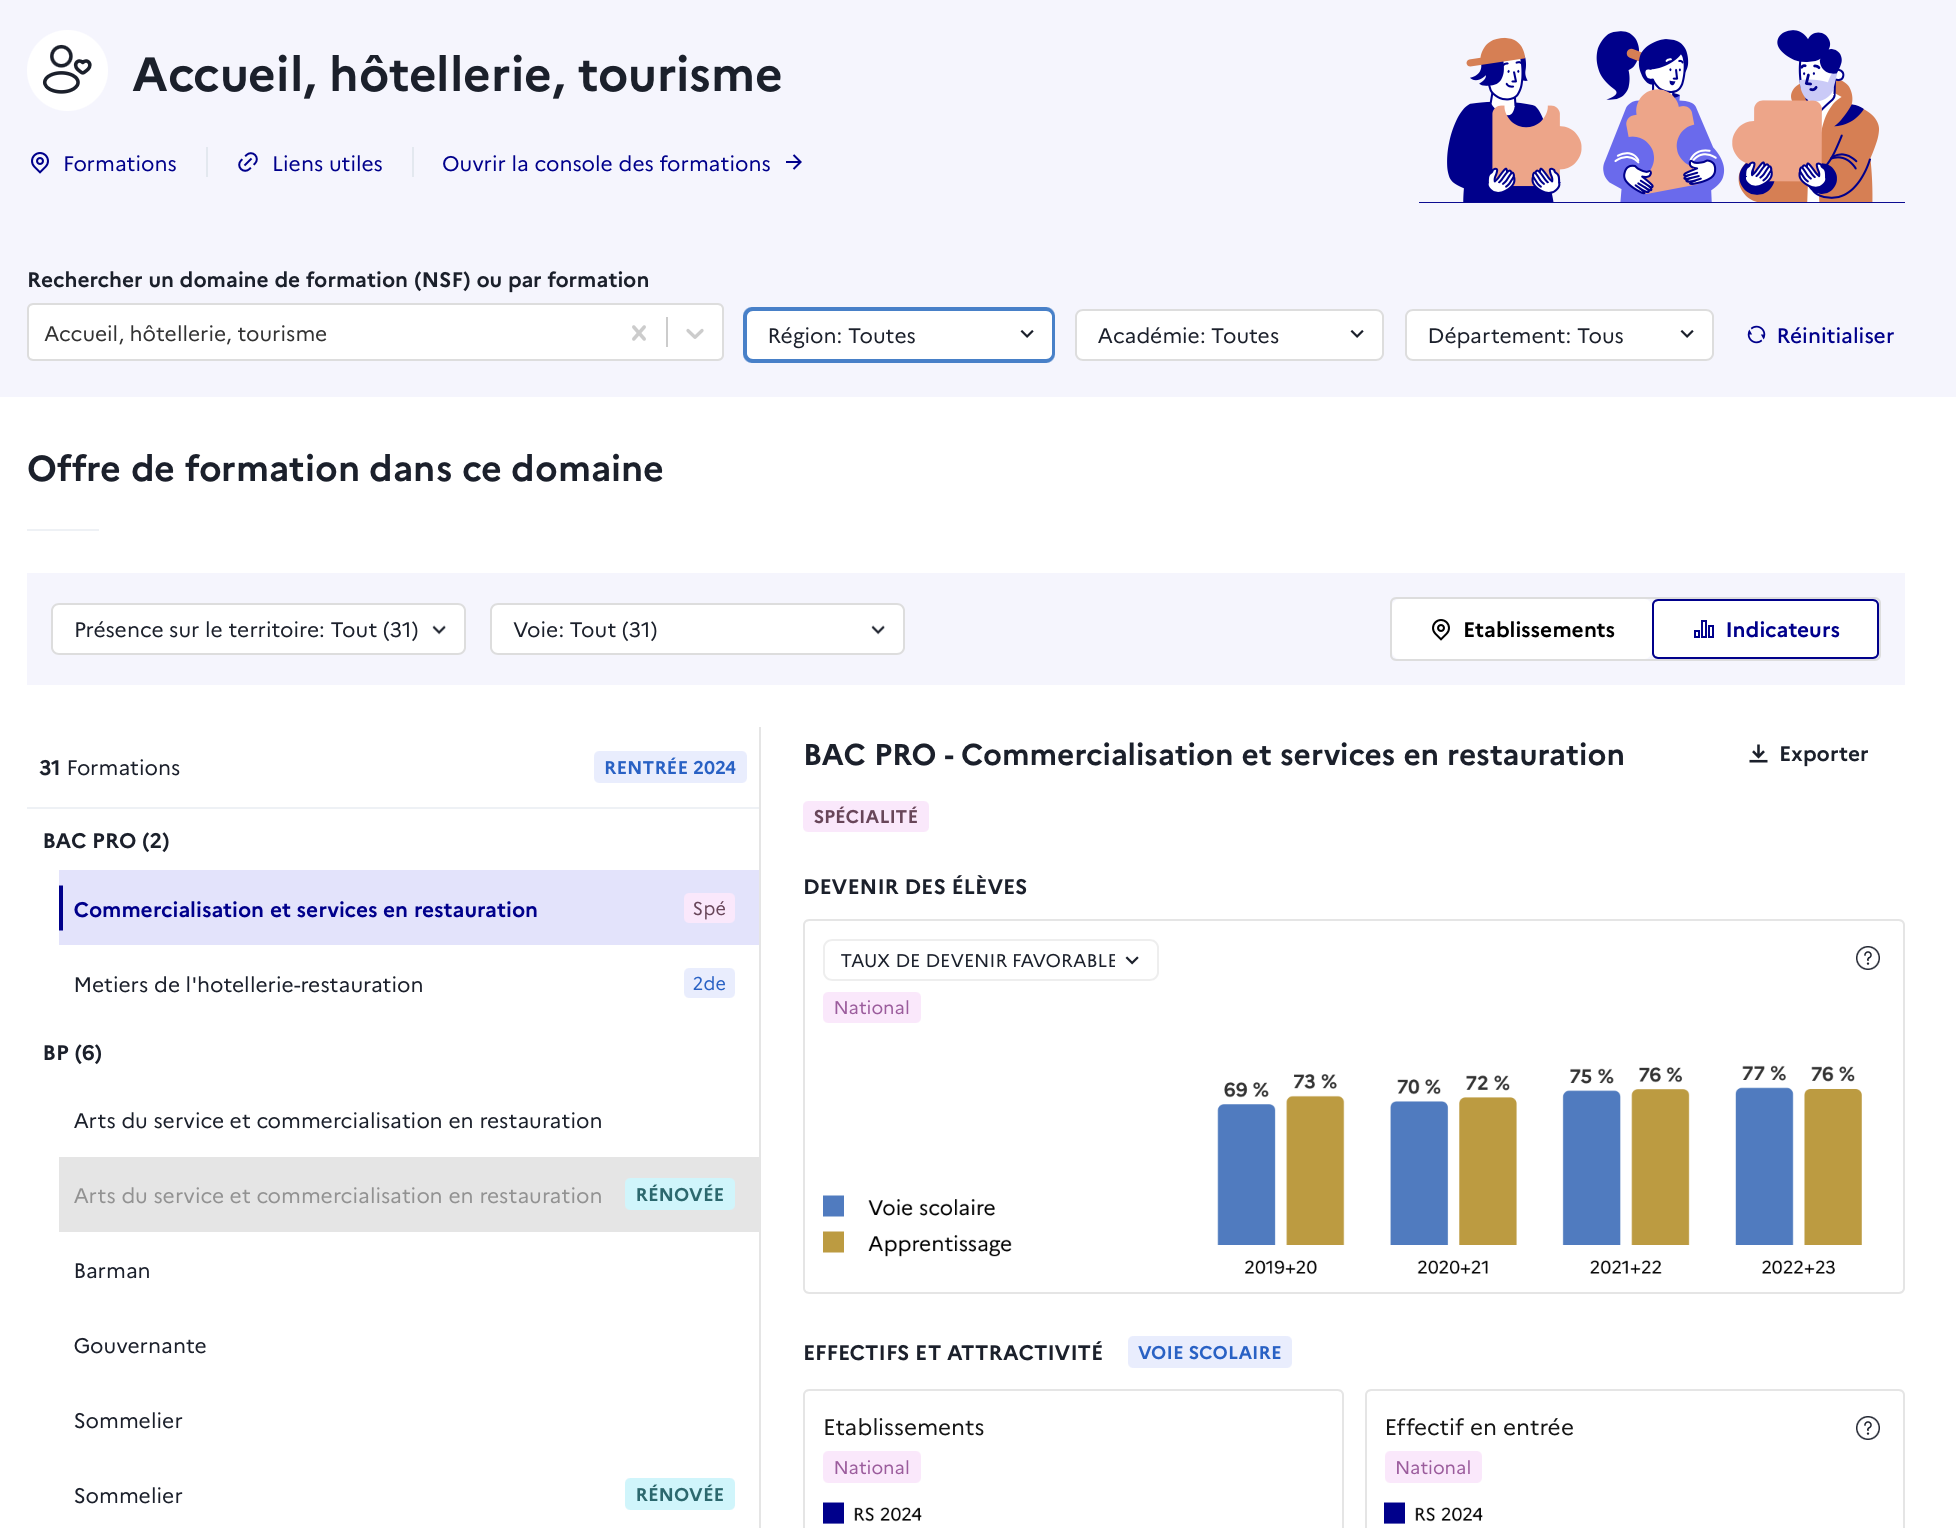Click arrow icon after console des formations
Viewport: 1956px width, 1528px height.
pyautogui.click(x=794, y=163)
